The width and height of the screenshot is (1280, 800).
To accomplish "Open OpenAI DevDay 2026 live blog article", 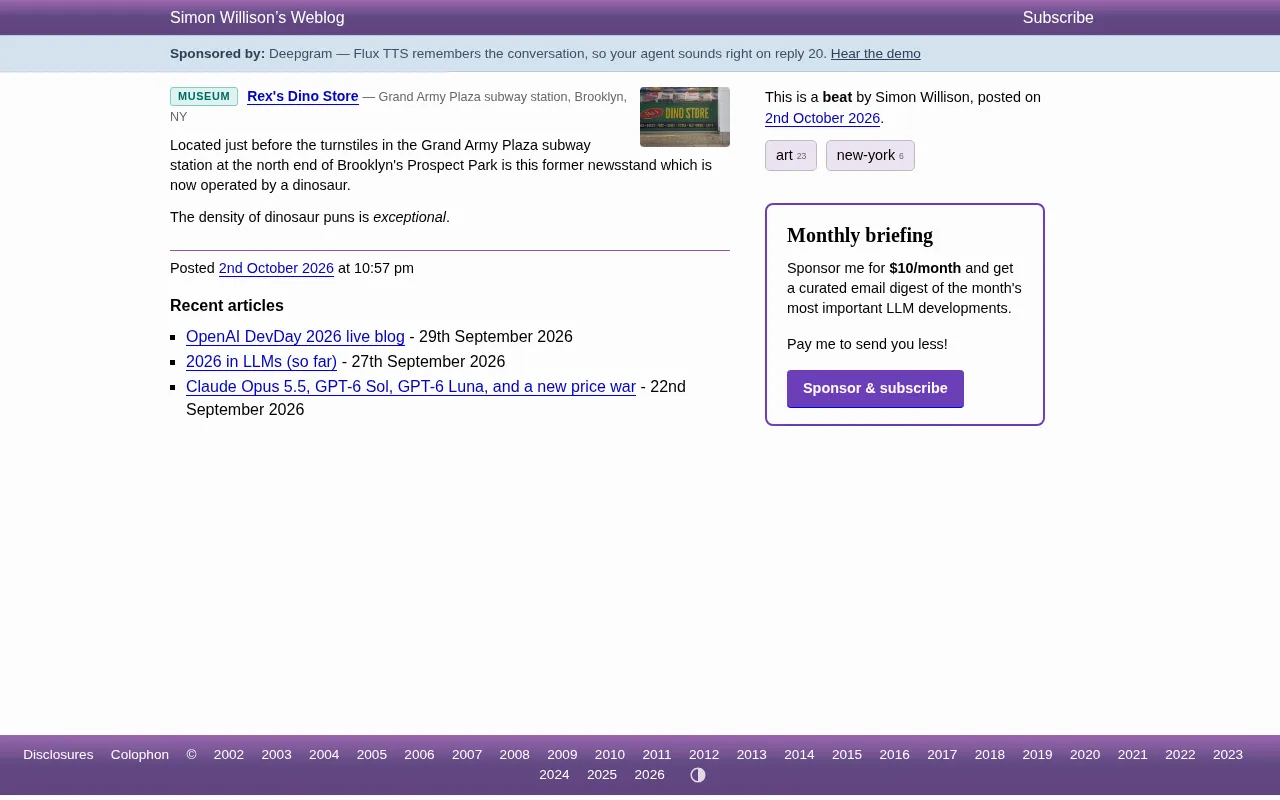I will (x=295, y=337).
